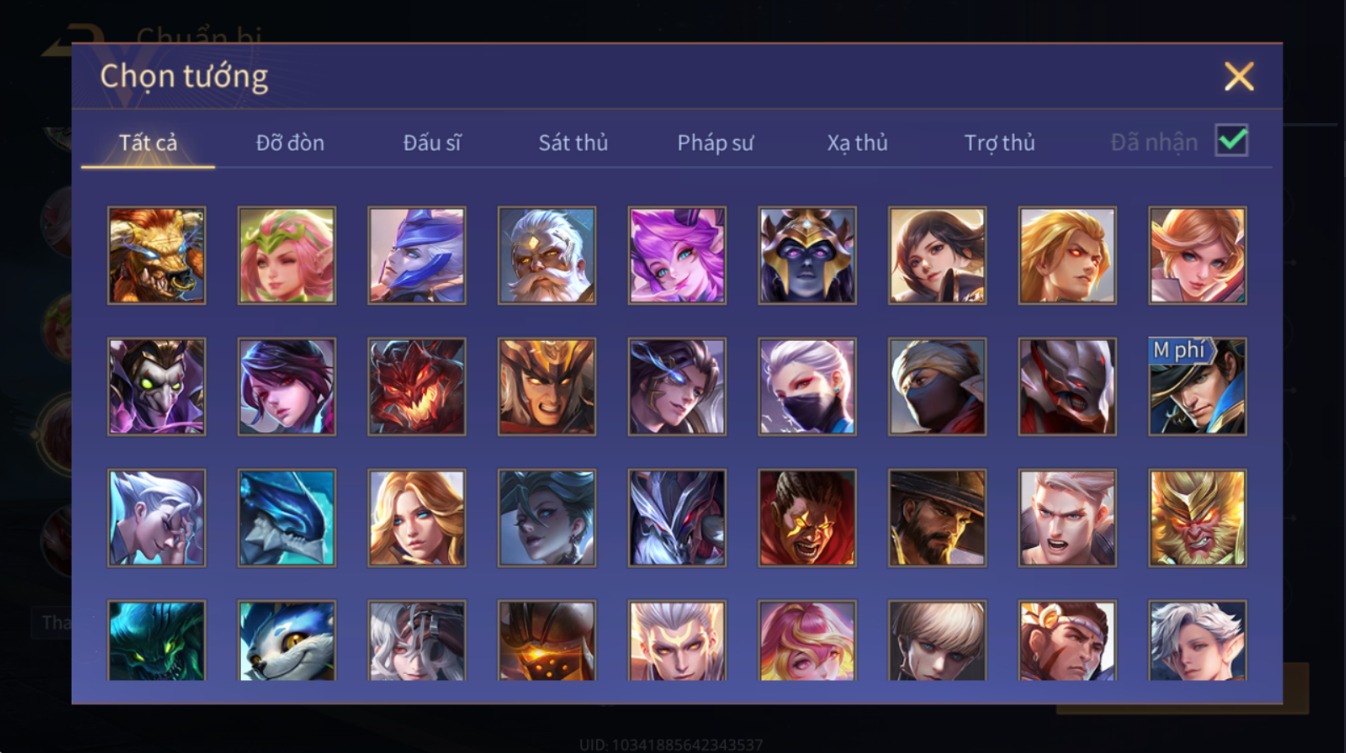Pick the golden monkey king hero
This screenshot has width=1346, height=753.
coord(1197,518)
